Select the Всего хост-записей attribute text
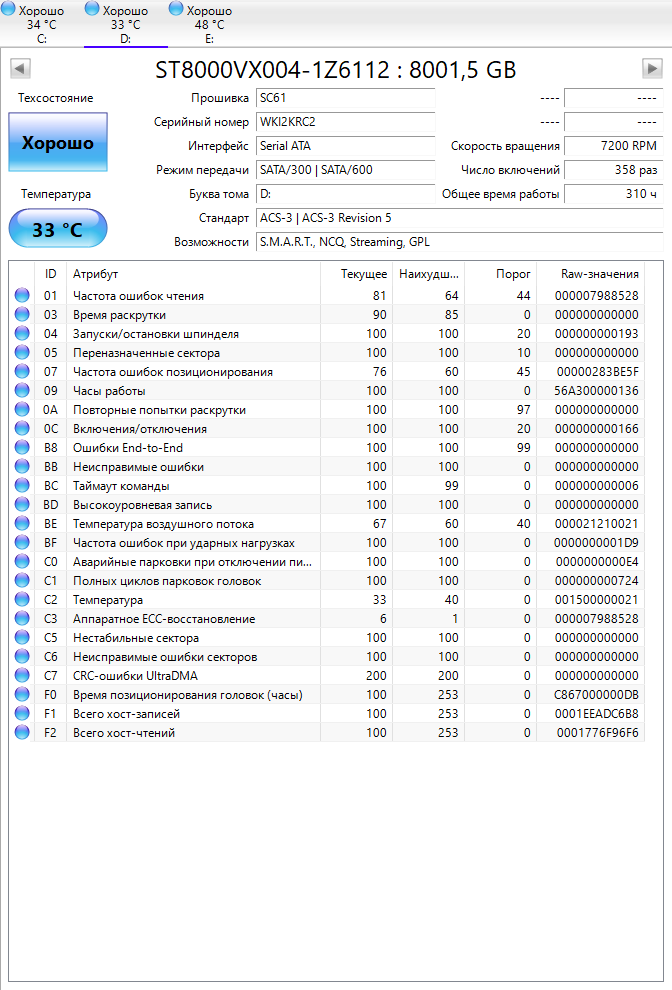 (x=126, y=713)
